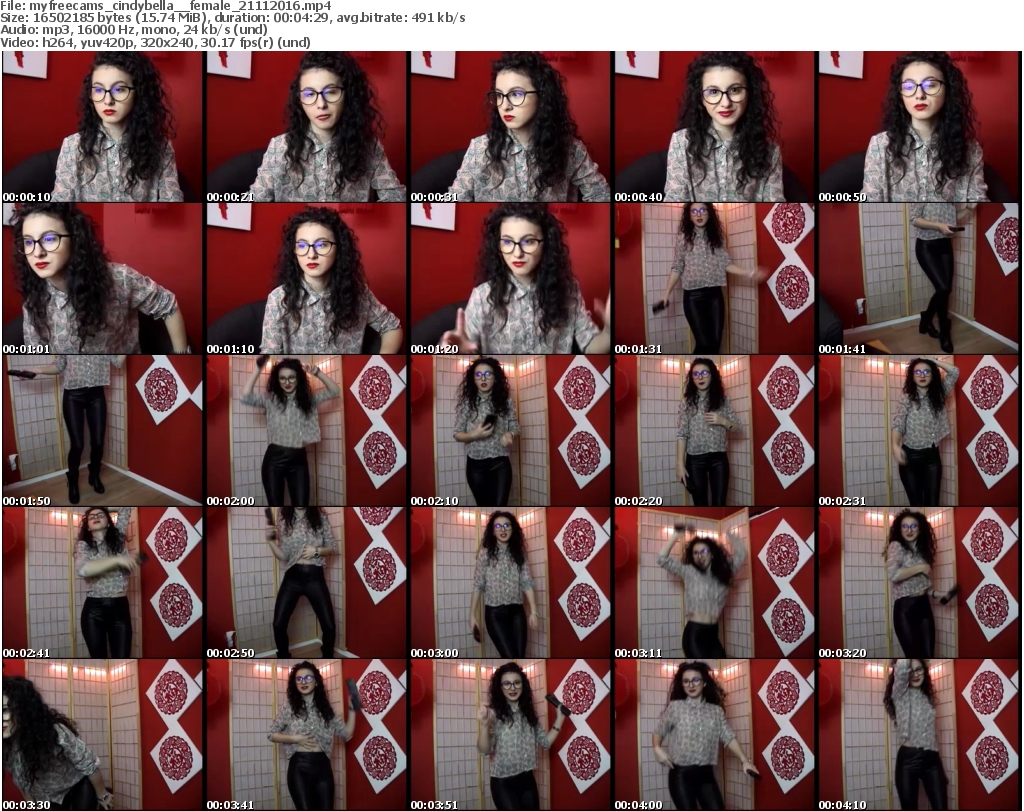Pick the 00:02:00 frame thumbnail

[x=306, y=431]
